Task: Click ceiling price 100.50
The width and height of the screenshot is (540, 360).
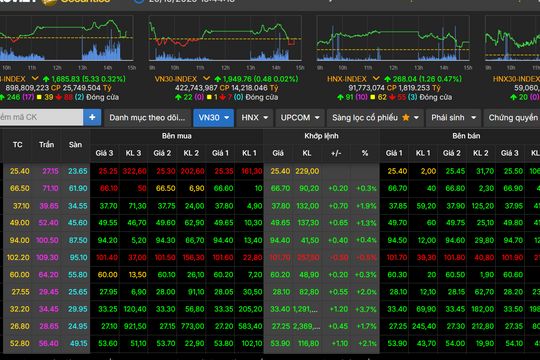Action: 48,240
